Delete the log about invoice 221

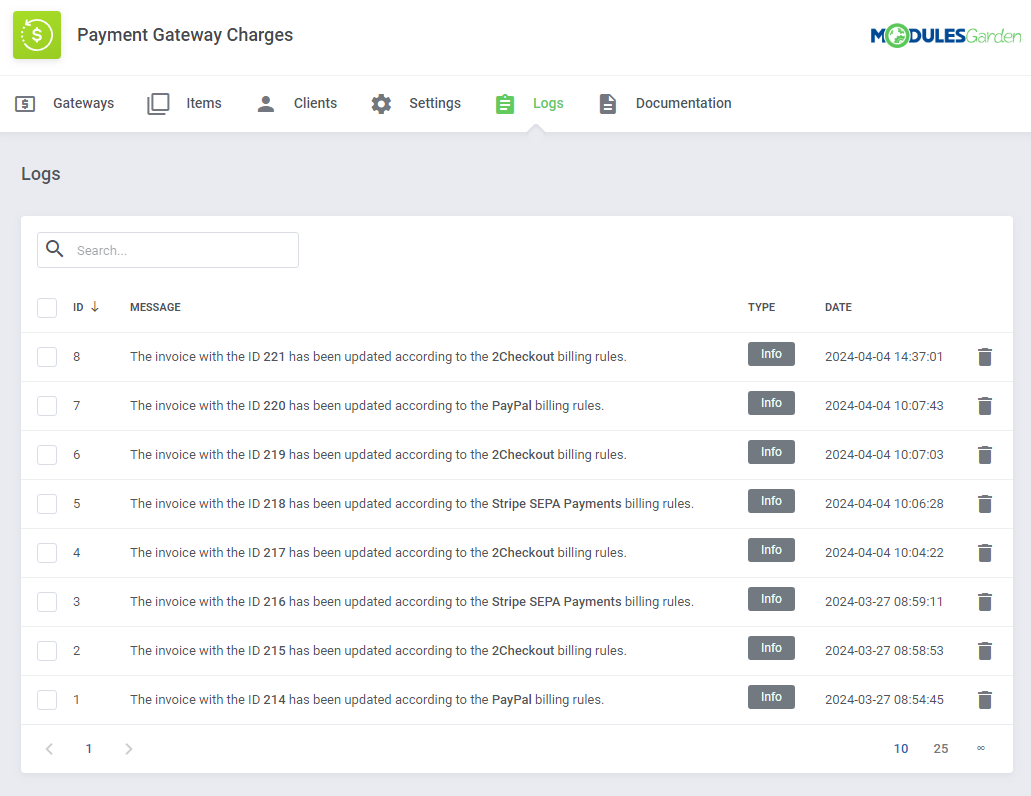pos(985,357)
